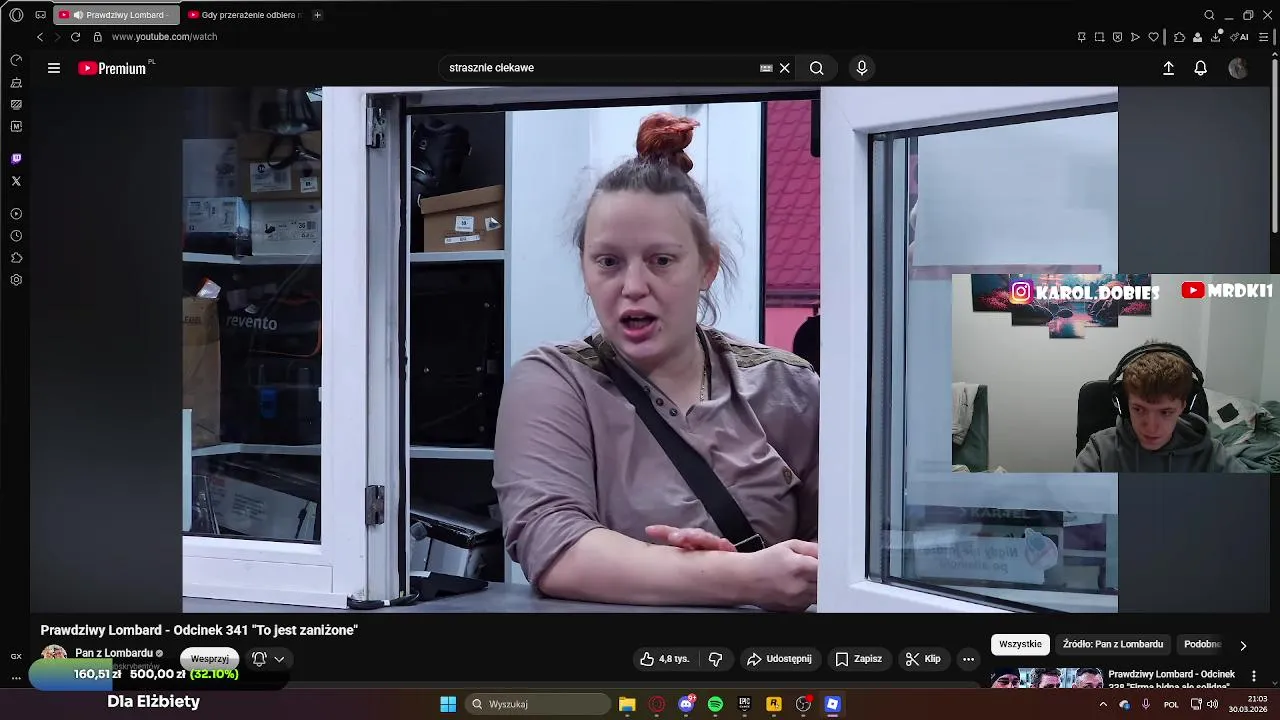Click the browser pinboard pin icon
The height and width of the screenshot is (720, 1280).
(1081, 37)
